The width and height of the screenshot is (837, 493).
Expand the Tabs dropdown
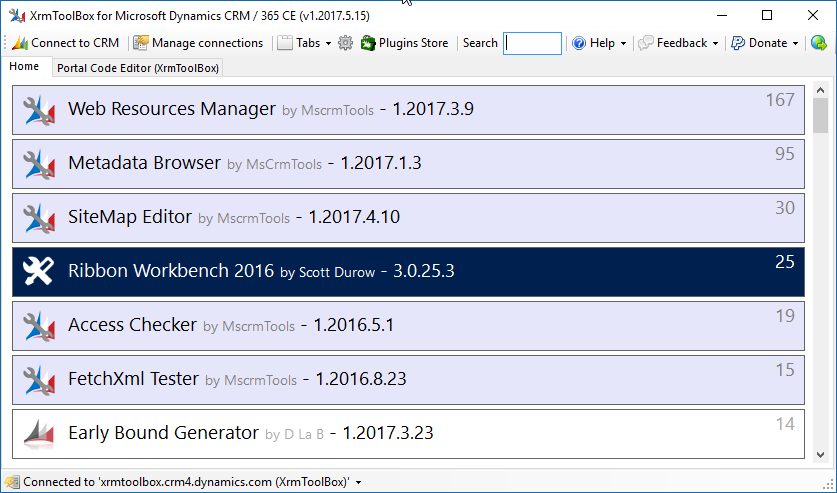(x=304, y=43)
